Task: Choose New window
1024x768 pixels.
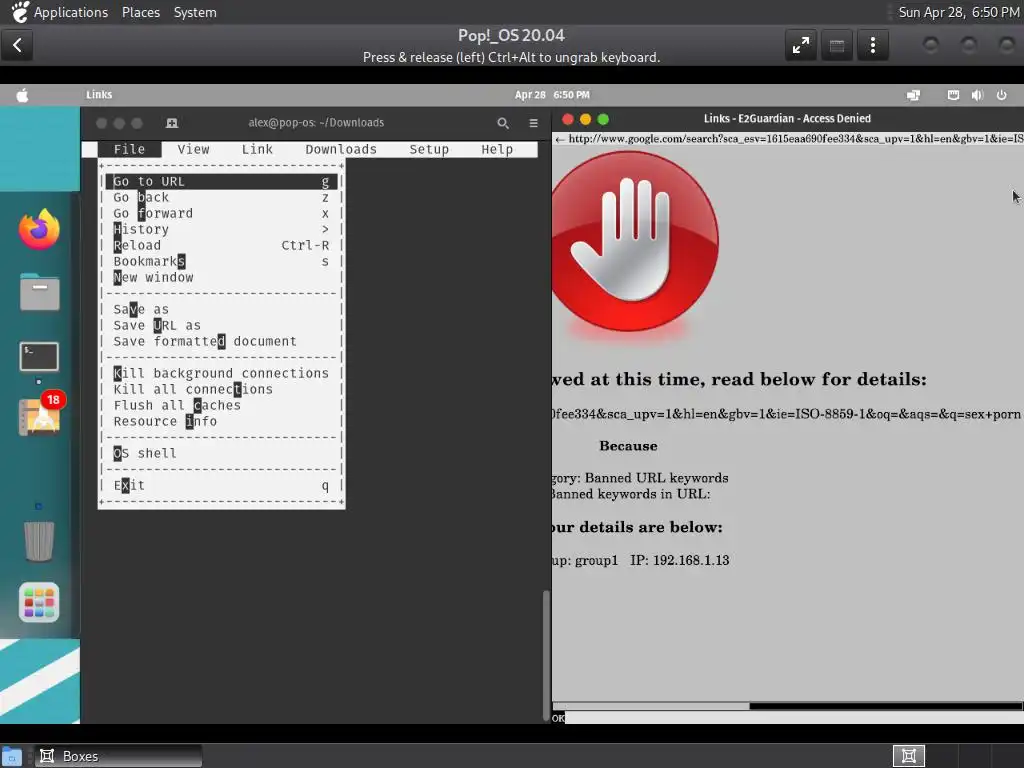Action: coord(221,278)
